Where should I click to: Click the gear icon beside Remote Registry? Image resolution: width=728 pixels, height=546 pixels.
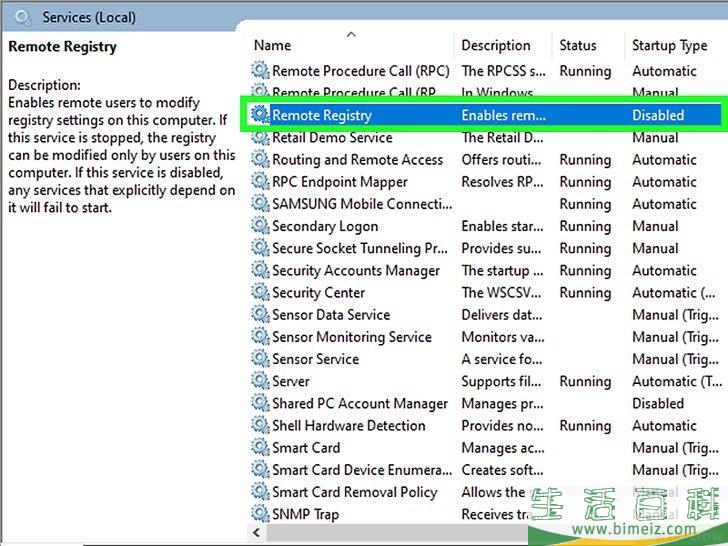coord(260,115)
